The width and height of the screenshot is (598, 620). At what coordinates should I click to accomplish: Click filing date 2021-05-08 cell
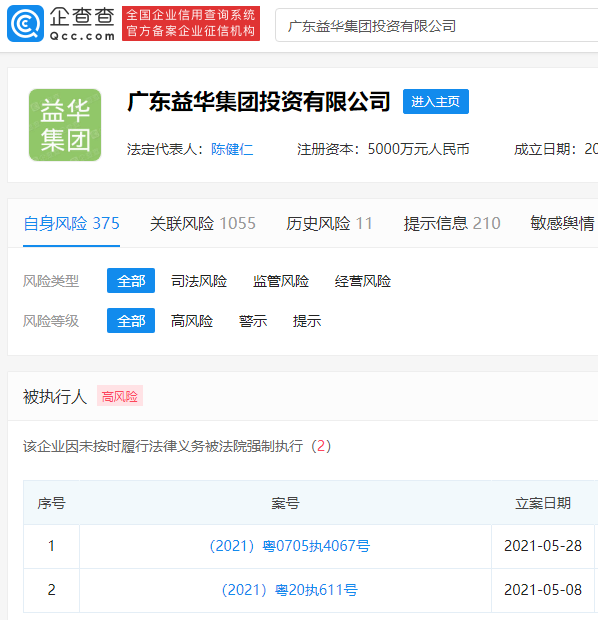pos(543,590)
